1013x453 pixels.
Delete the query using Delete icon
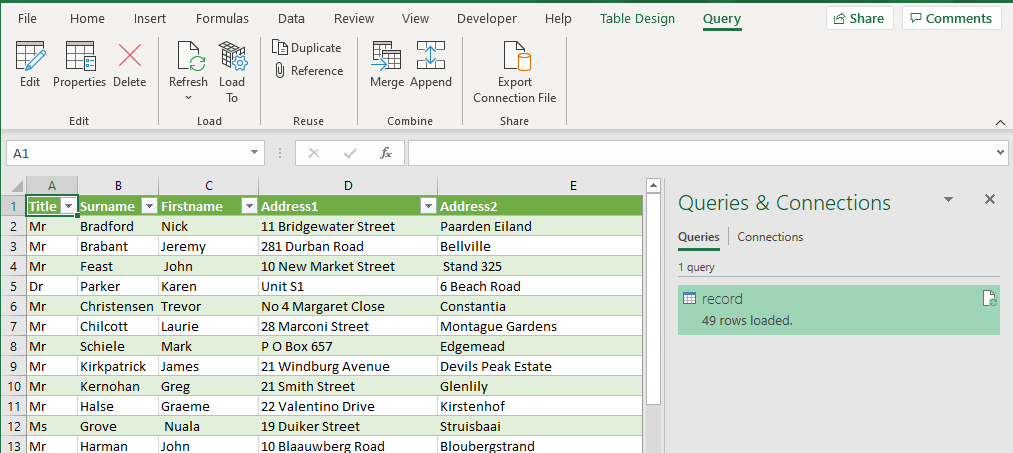tap(129, 64)
